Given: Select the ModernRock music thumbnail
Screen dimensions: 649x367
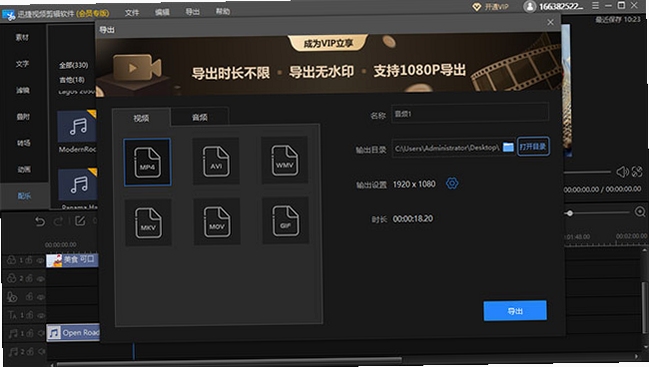Looking at the screenshot, I should pos(77,127).
